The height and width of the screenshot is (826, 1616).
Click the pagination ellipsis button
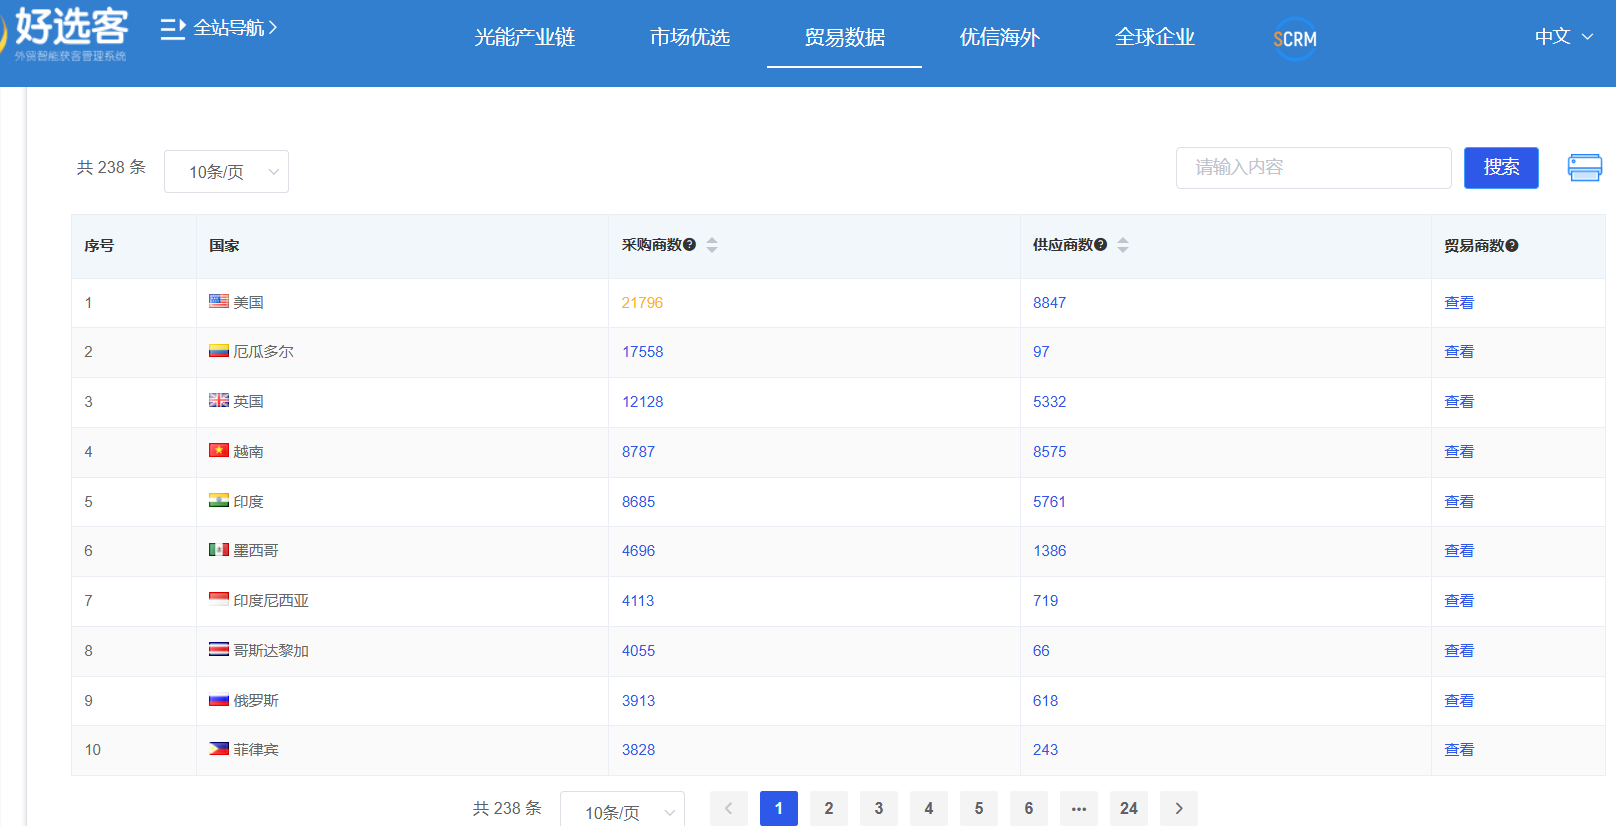point(1079,808)
